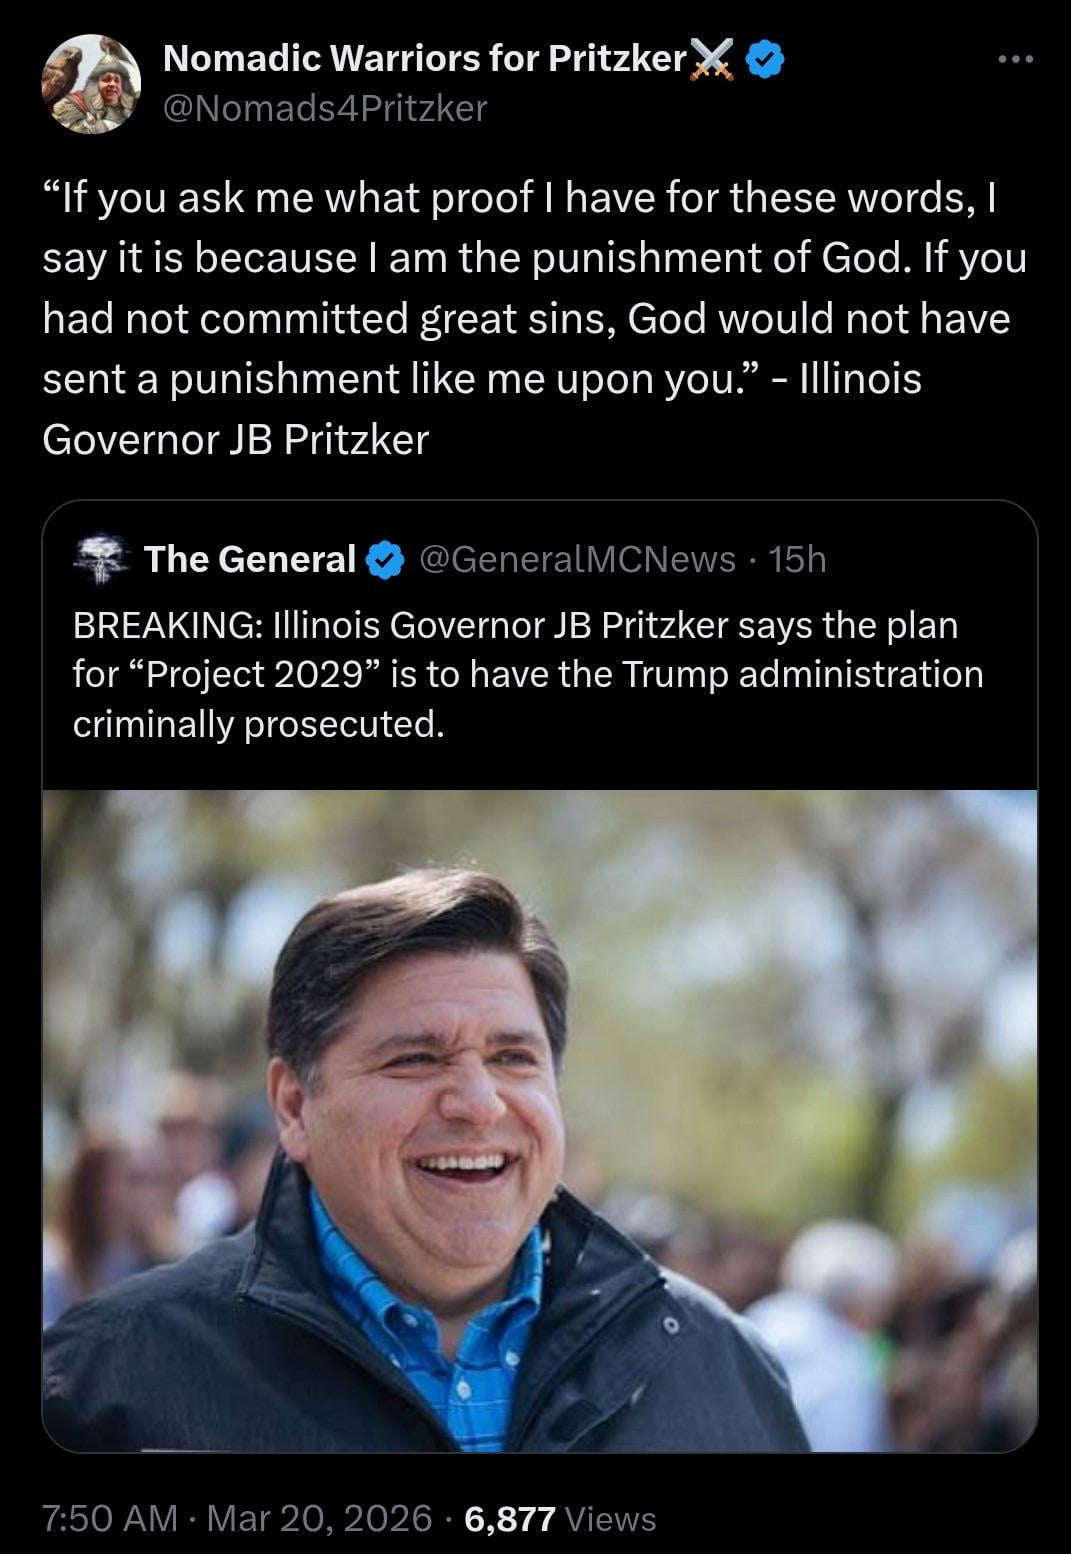Click the Nomadic Warriors profile avatar

[91, 83]
